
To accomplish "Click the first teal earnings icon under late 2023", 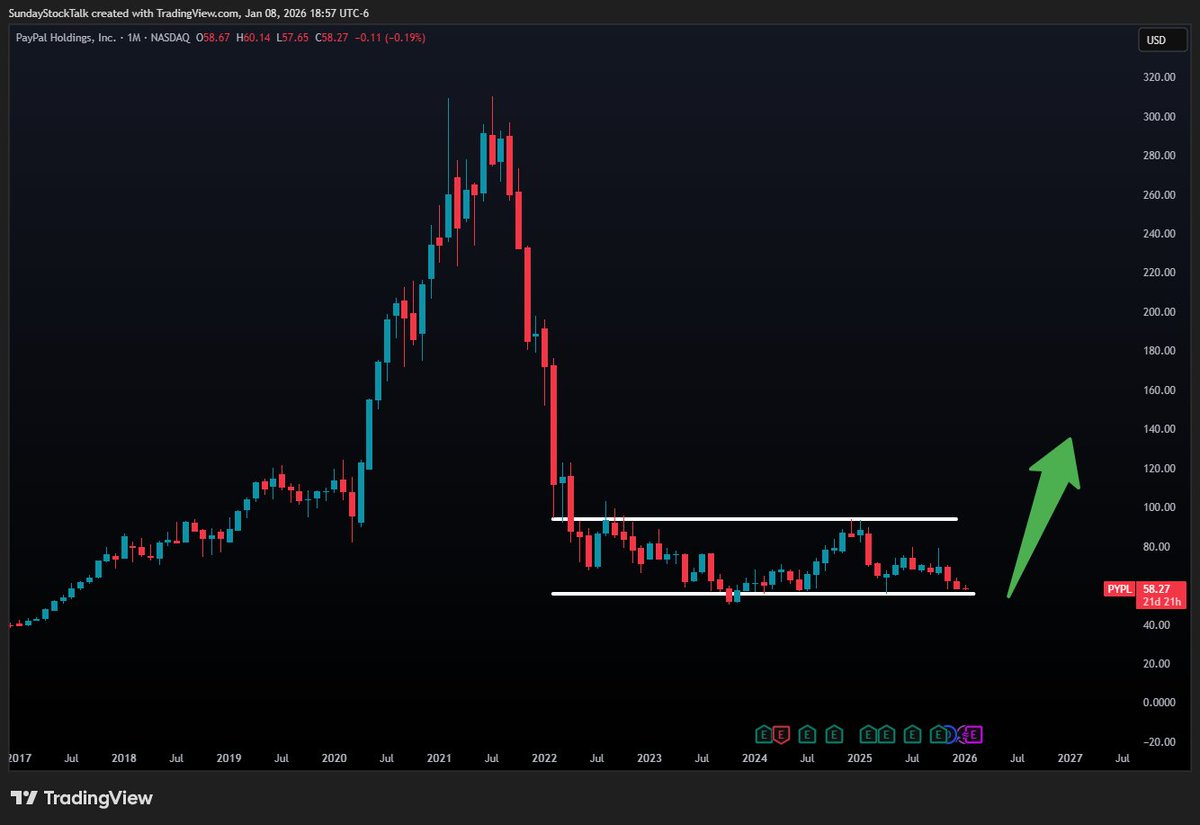I will (763, 735).
